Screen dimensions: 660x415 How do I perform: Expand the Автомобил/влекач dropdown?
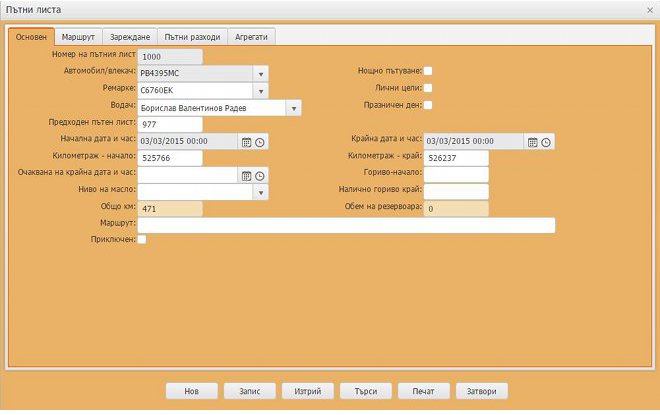pyautogui.click(x=261, y=74)
